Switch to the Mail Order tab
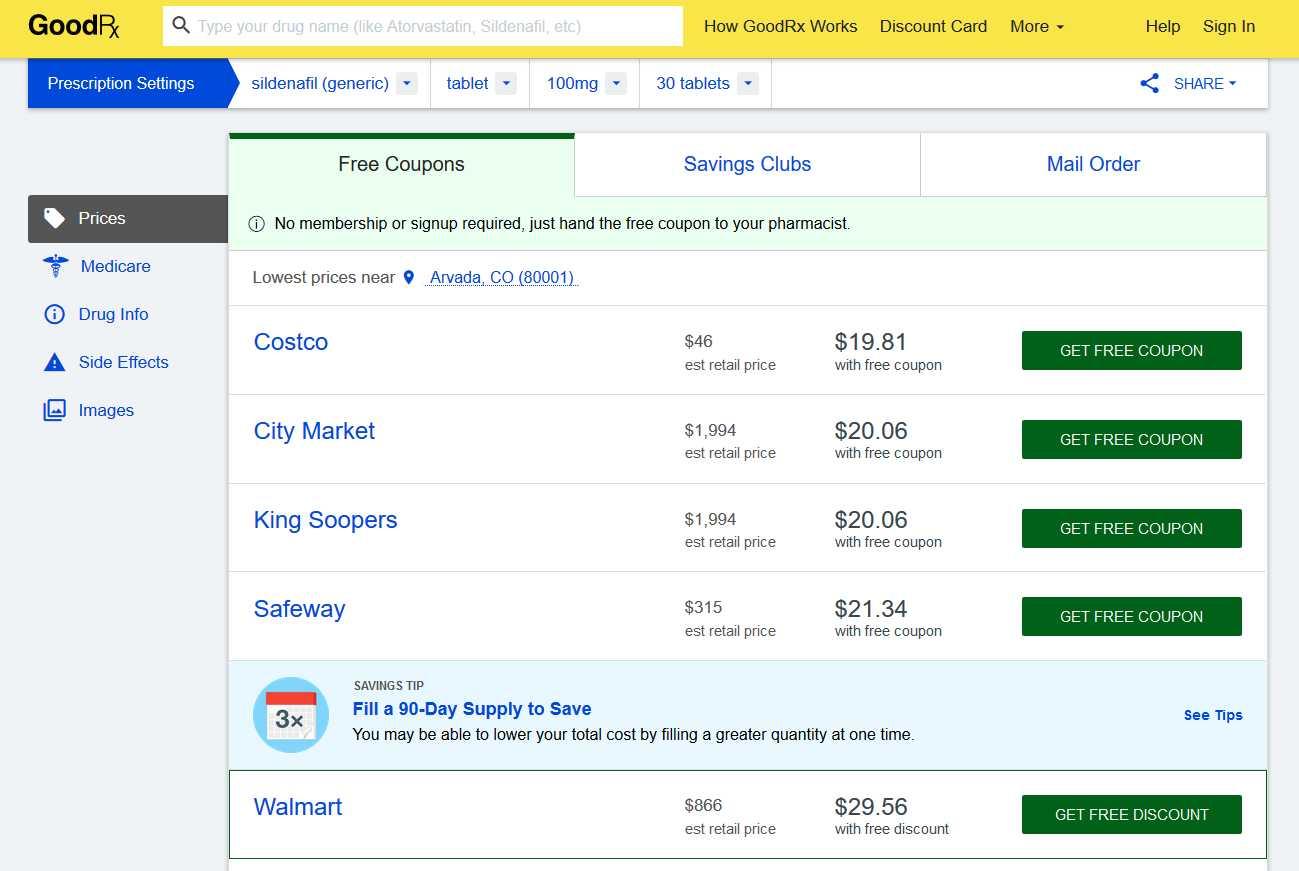The image size is (1299, 871). 1093,165
